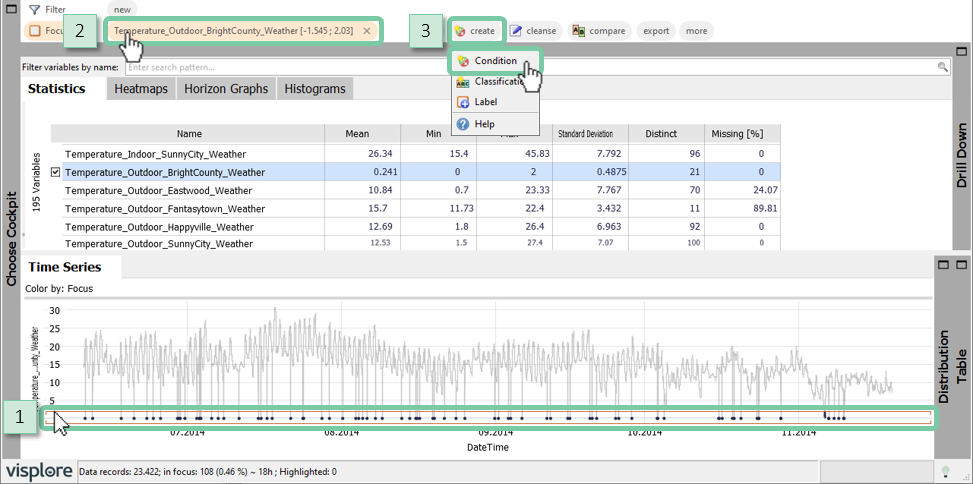This screenshot has height=484, width=973.
Task: Click the Help question mark icon
Action: click(x=463, y=124)
